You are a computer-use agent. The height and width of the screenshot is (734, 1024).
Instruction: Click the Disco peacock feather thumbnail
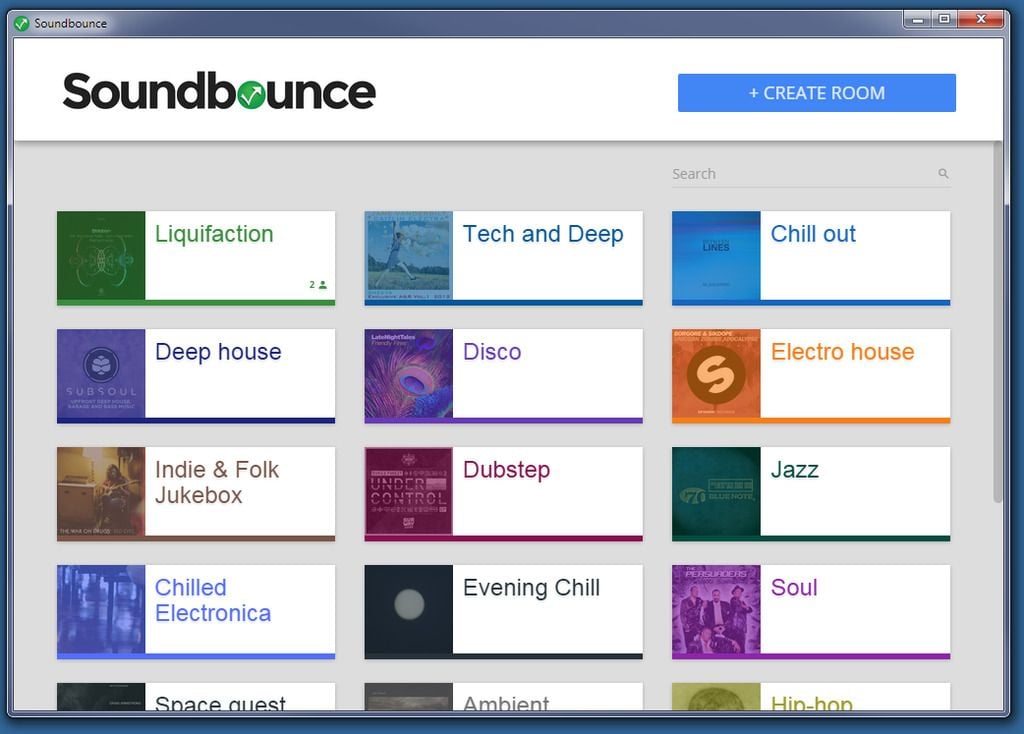click(x=409, y=374)
